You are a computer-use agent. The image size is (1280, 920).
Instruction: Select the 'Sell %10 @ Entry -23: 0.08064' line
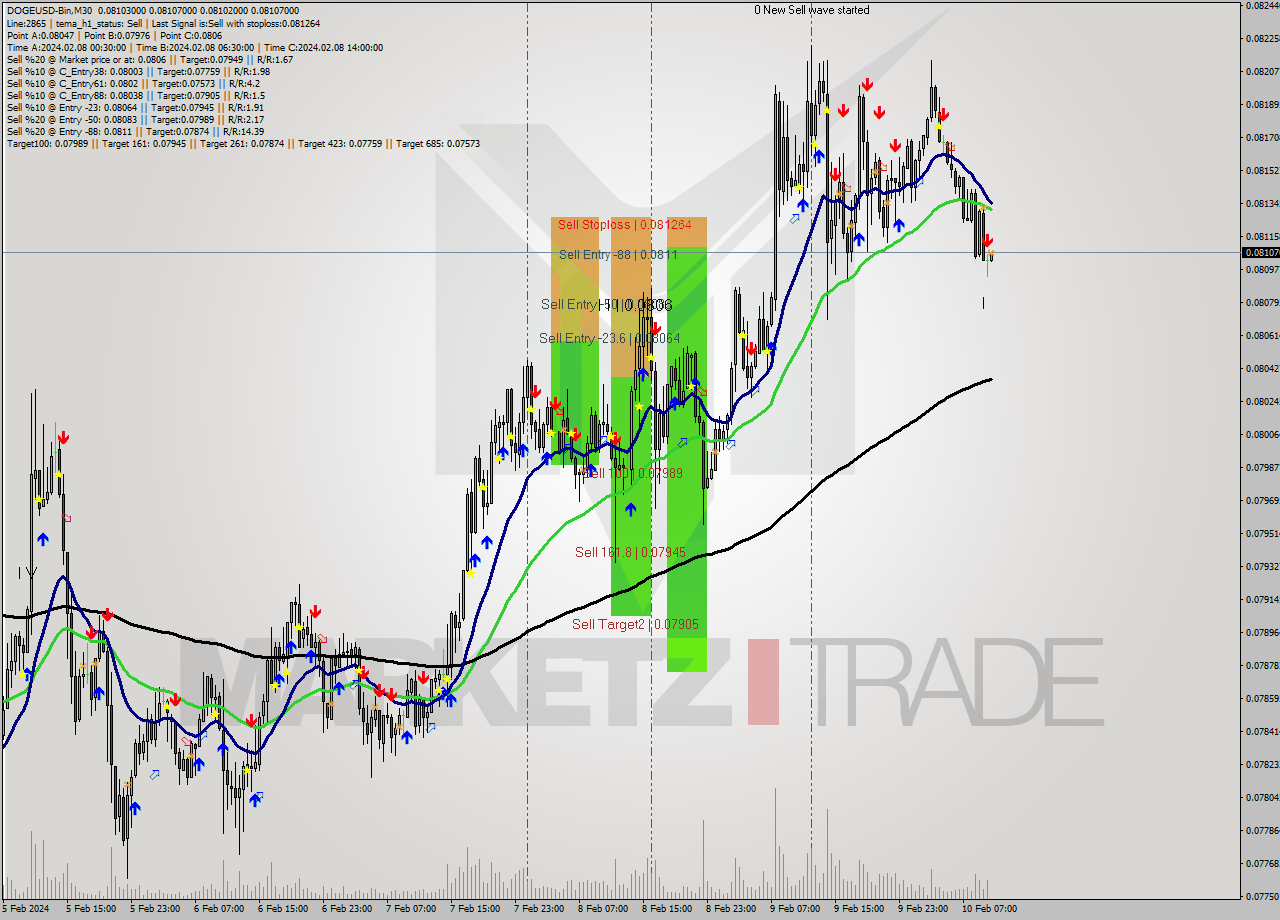[x=135, y=107]
